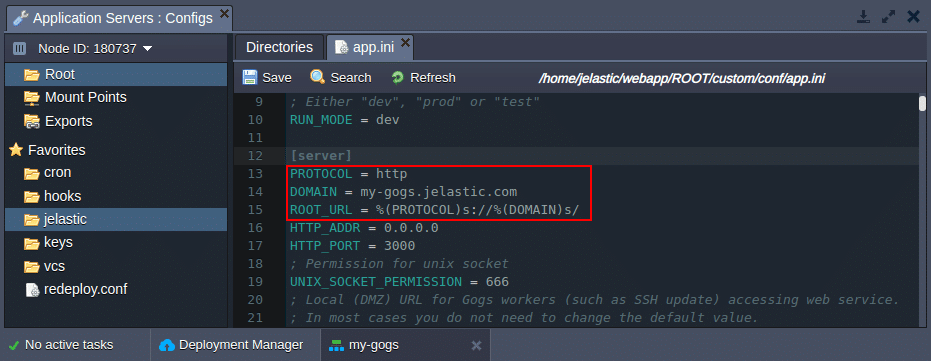Click the Search button
Viewport: 931px width, 361px height.
(x=341, y=78)
